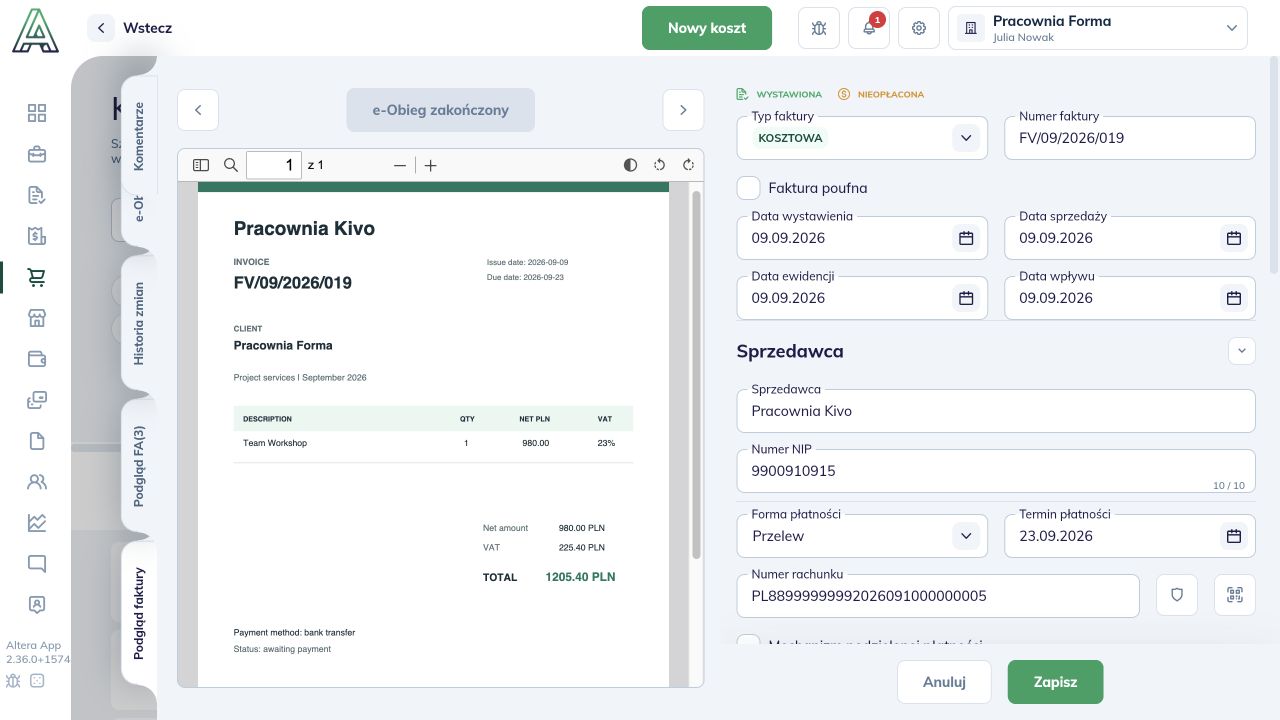
Task: Click the Nowy koszt button
Action: (707, 28)
